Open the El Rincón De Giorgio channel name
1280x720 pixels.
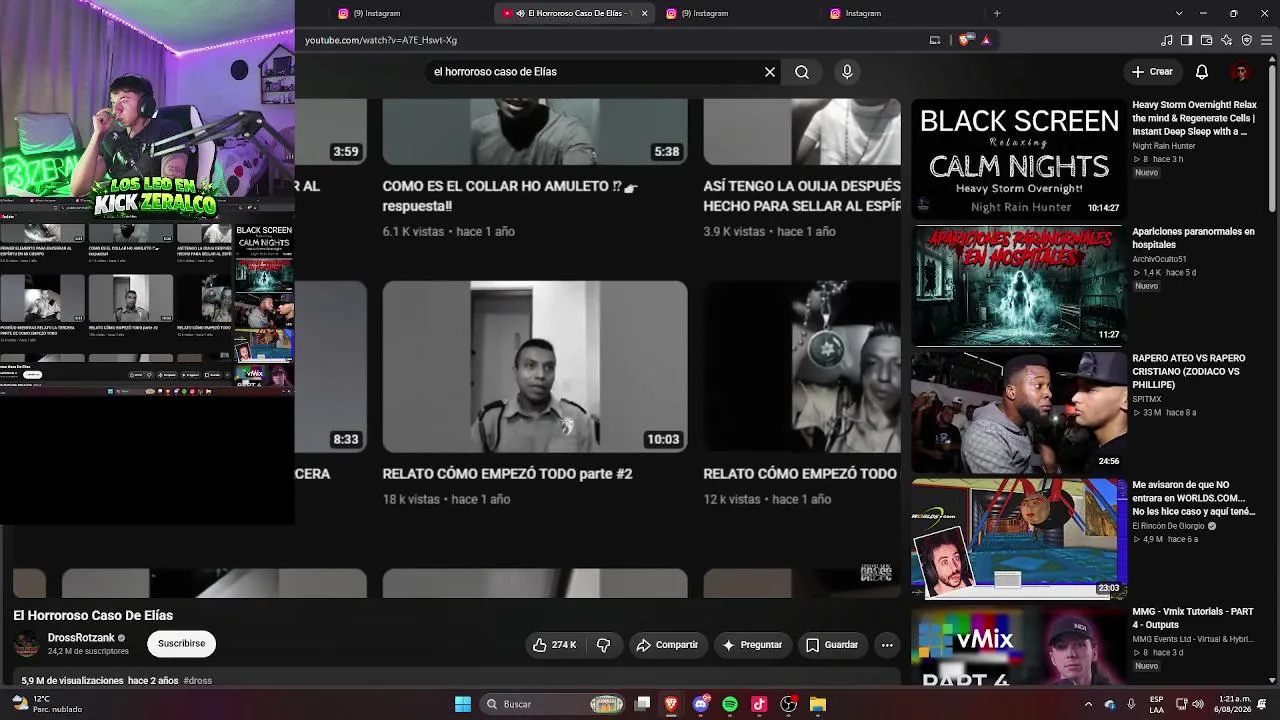click(1168, 526)
